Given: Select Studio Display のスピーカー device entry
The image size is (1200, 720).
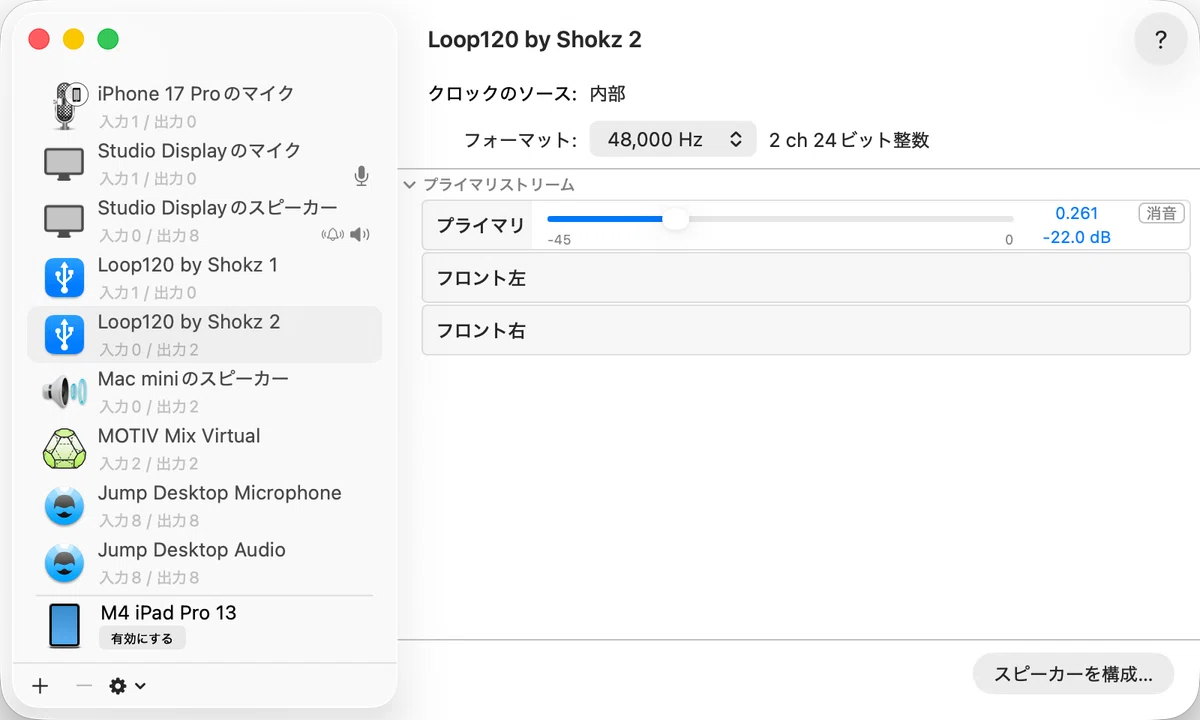Looking at the screenshot, I should 204,221.
